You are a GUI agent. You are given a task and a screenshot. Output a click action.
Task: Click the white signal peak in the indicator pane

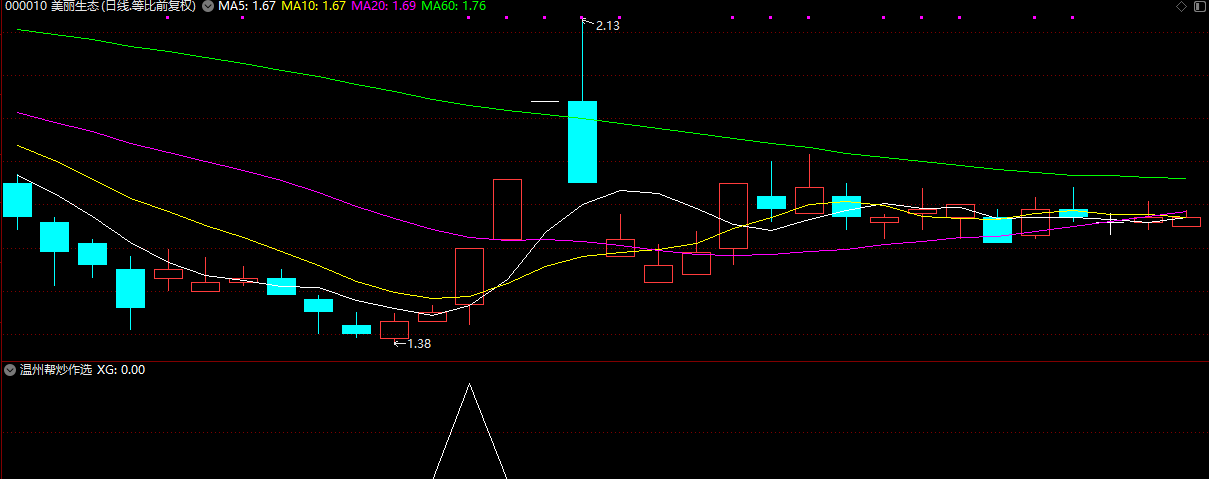[469, 387]
